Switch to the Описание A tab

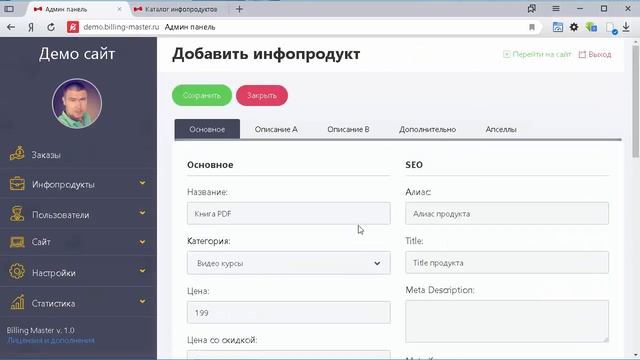tap(276, 129)
